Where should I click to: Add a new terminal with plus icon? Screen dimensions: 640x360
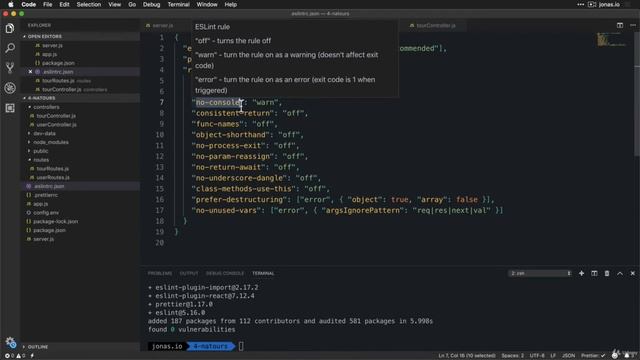(581, 273)
